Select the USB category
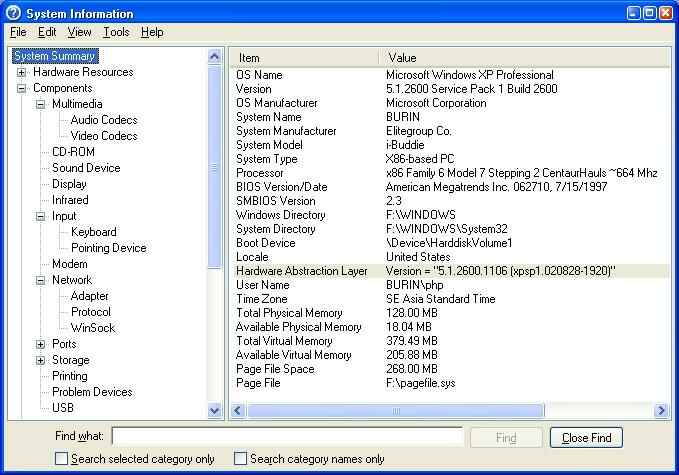 point(63,408)
